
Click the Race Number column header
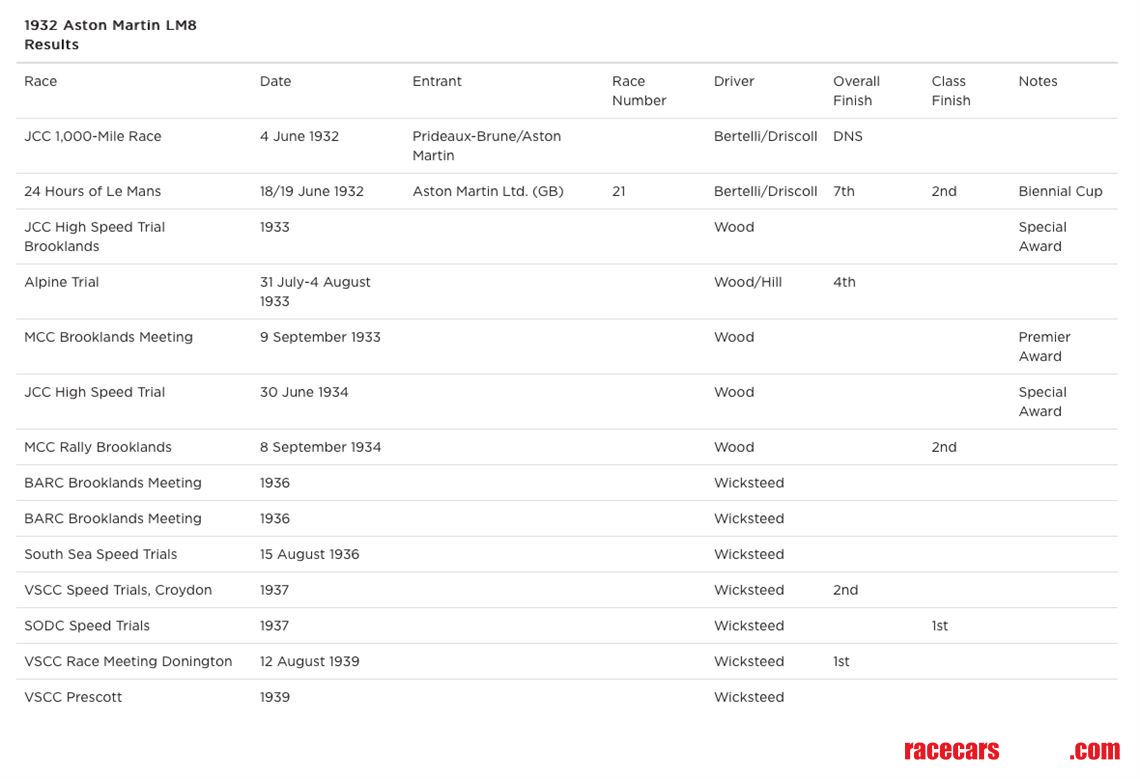point(638,90)
